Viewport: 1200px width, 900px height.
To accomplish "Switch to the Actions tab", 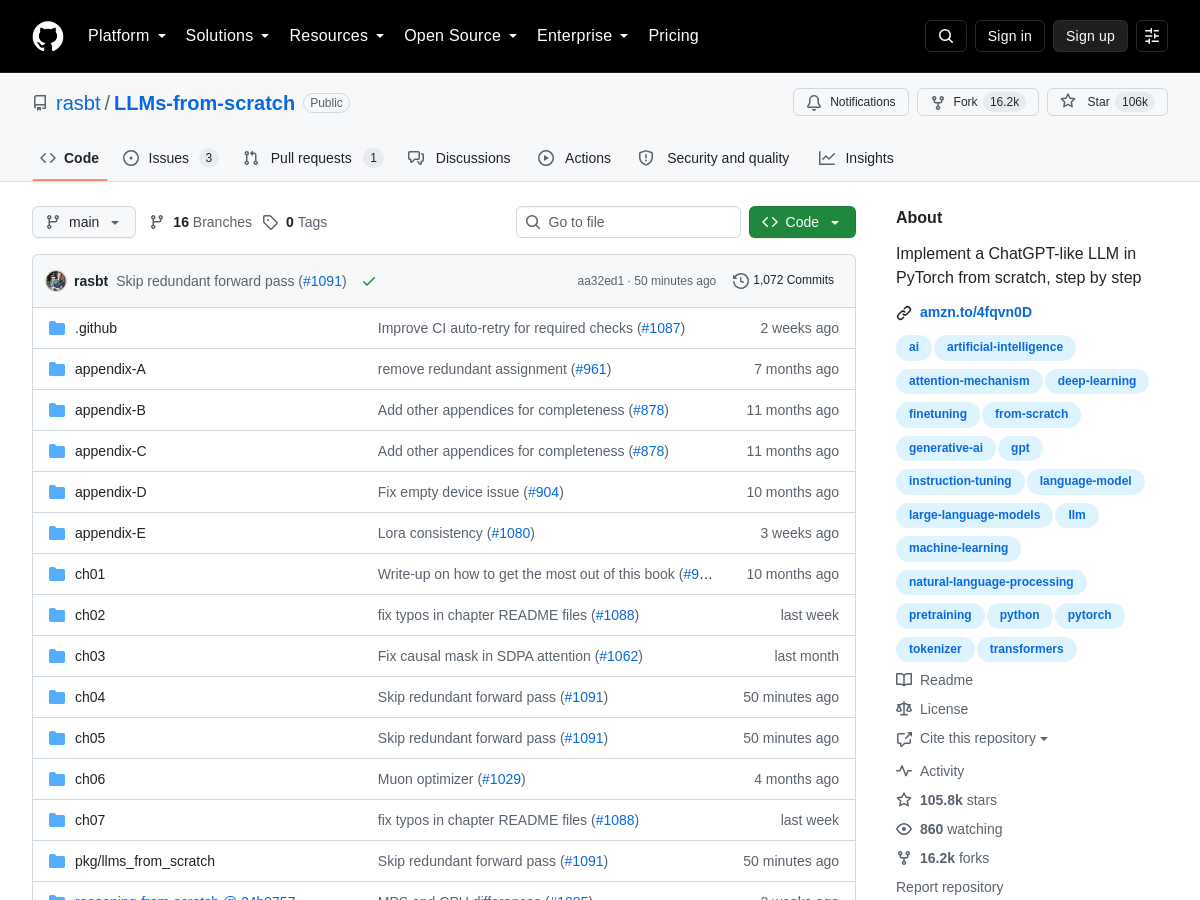I will pos(574,158).
